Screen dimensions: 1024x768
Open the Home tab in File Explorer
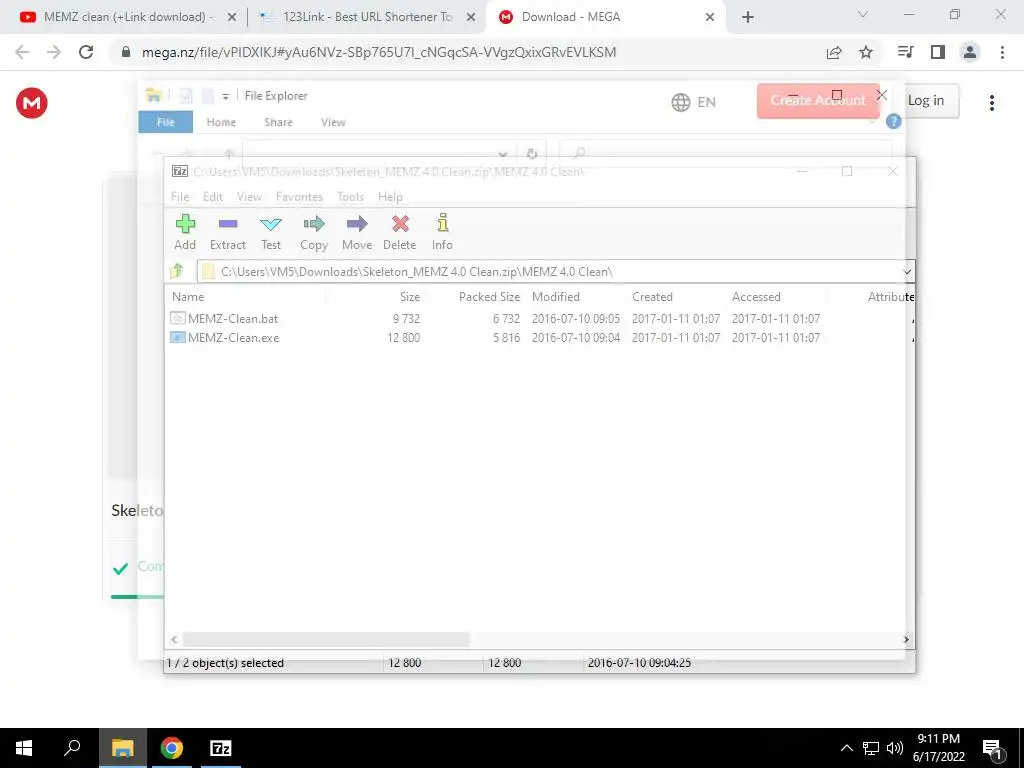221,122
